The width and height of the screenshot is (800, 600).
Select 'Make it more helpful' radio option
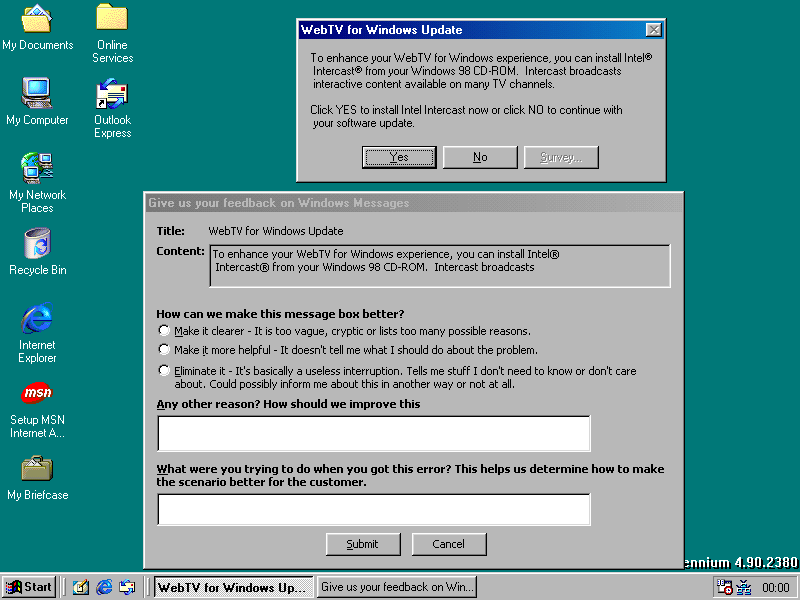(x=164, y=349)
